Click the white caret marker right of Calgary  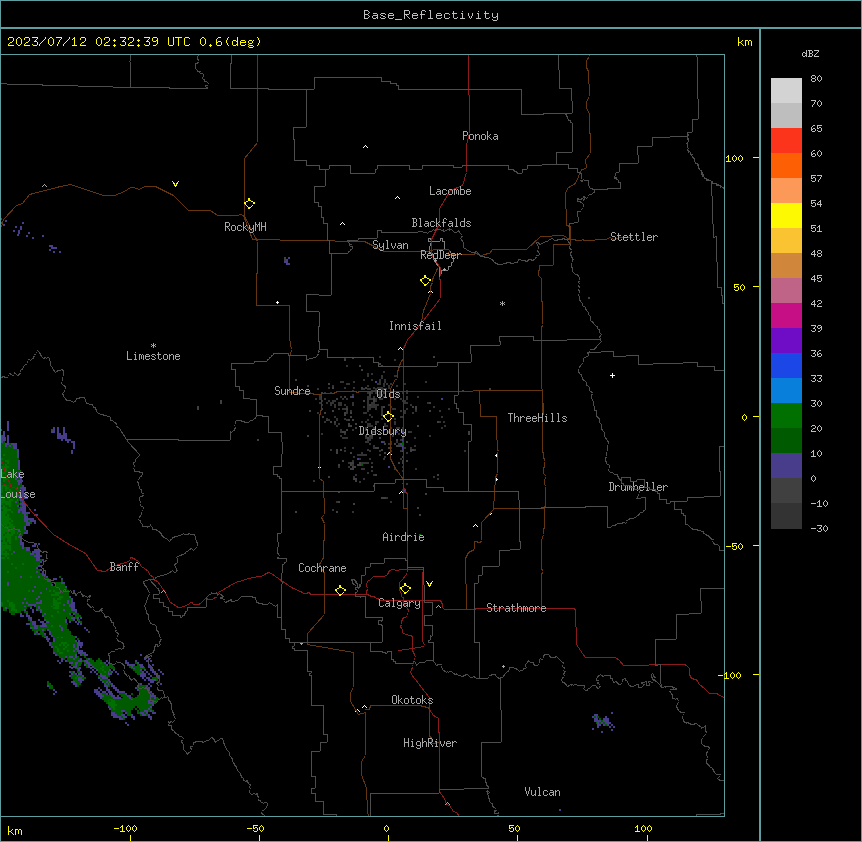pyautogui.click(x=439, y=606)
